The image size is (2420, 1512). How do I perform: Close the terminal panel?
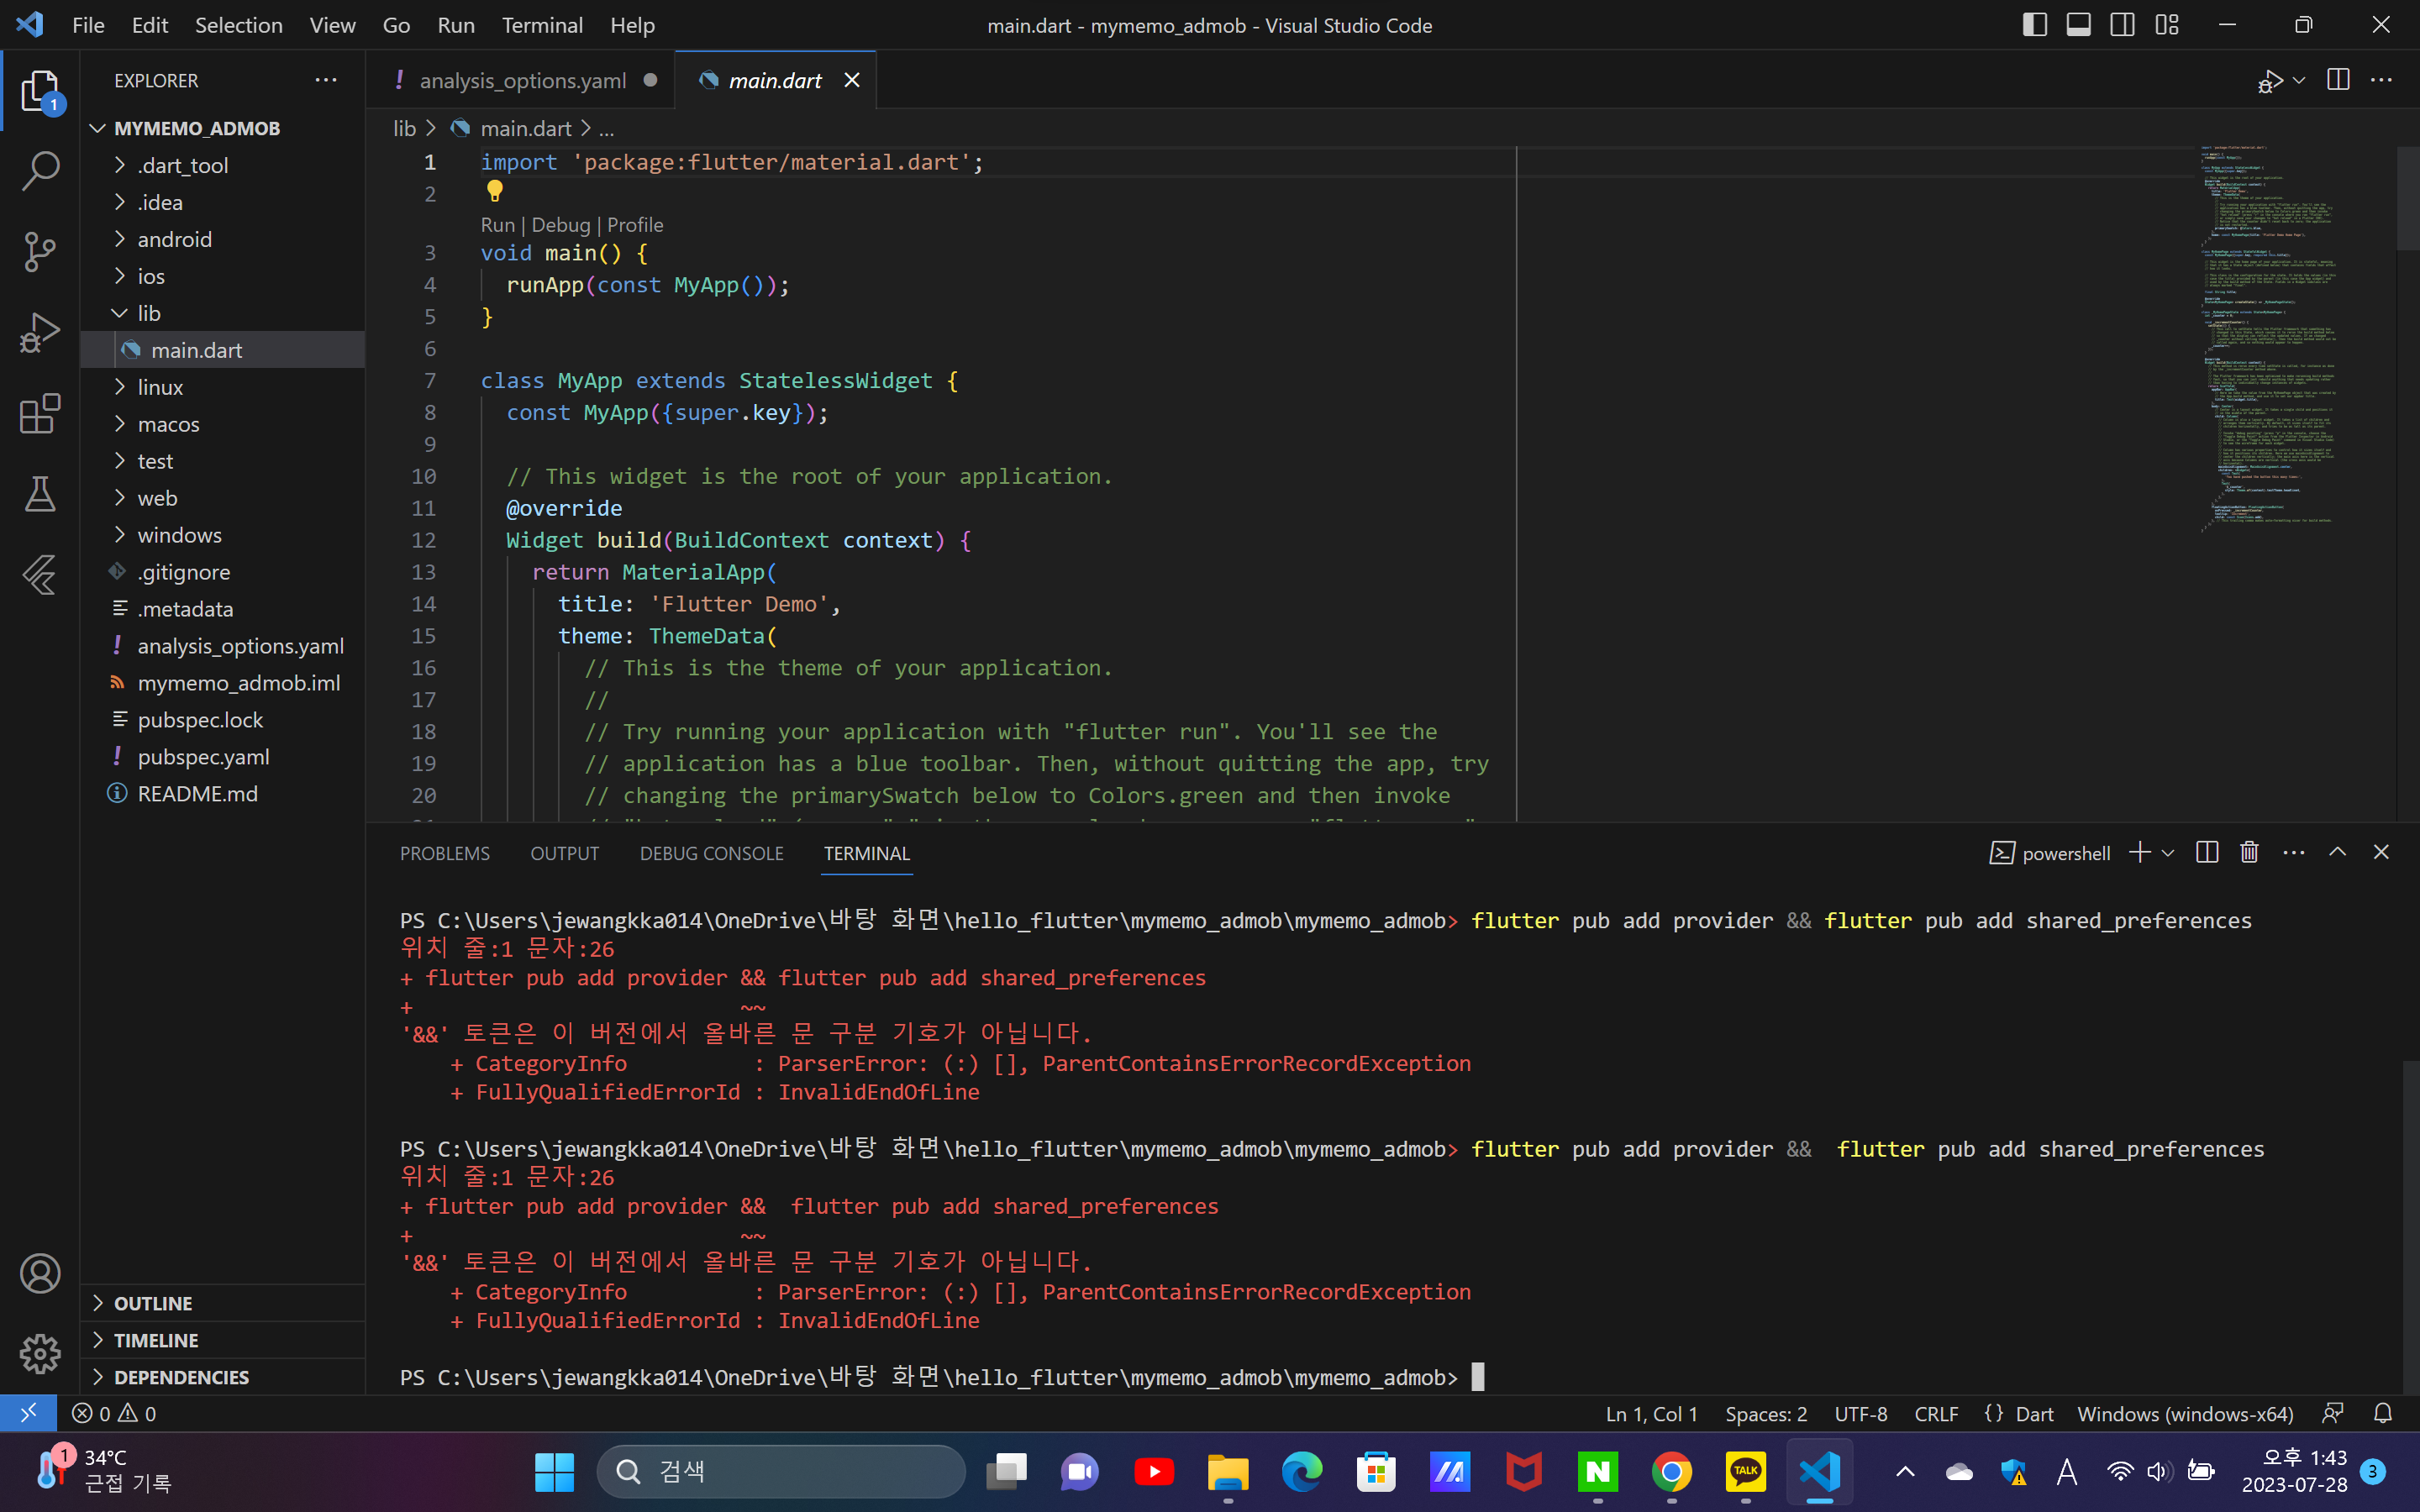(x=2381, y=852)
